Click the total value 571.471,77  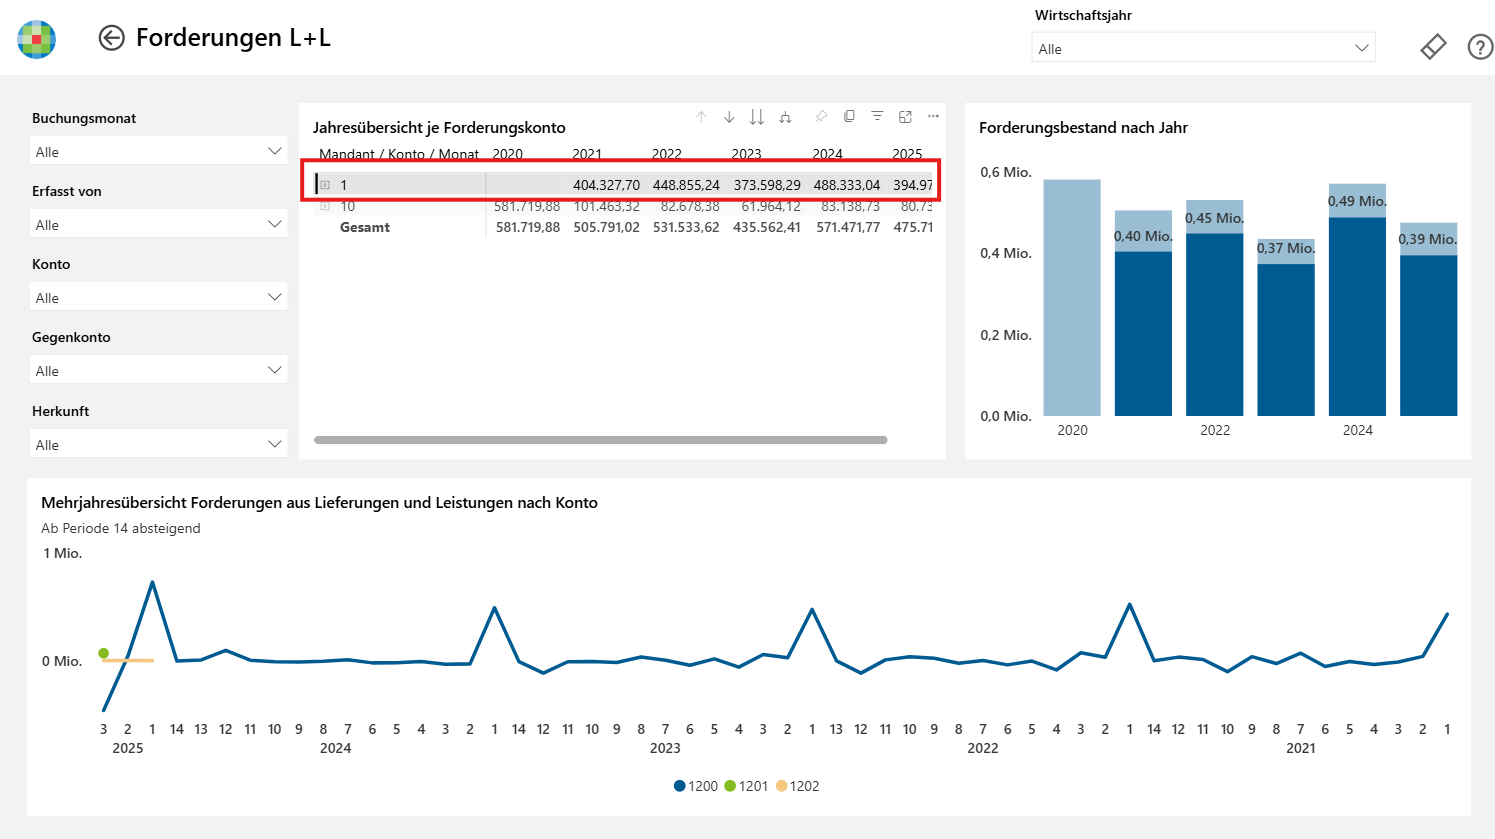(847, 227)
